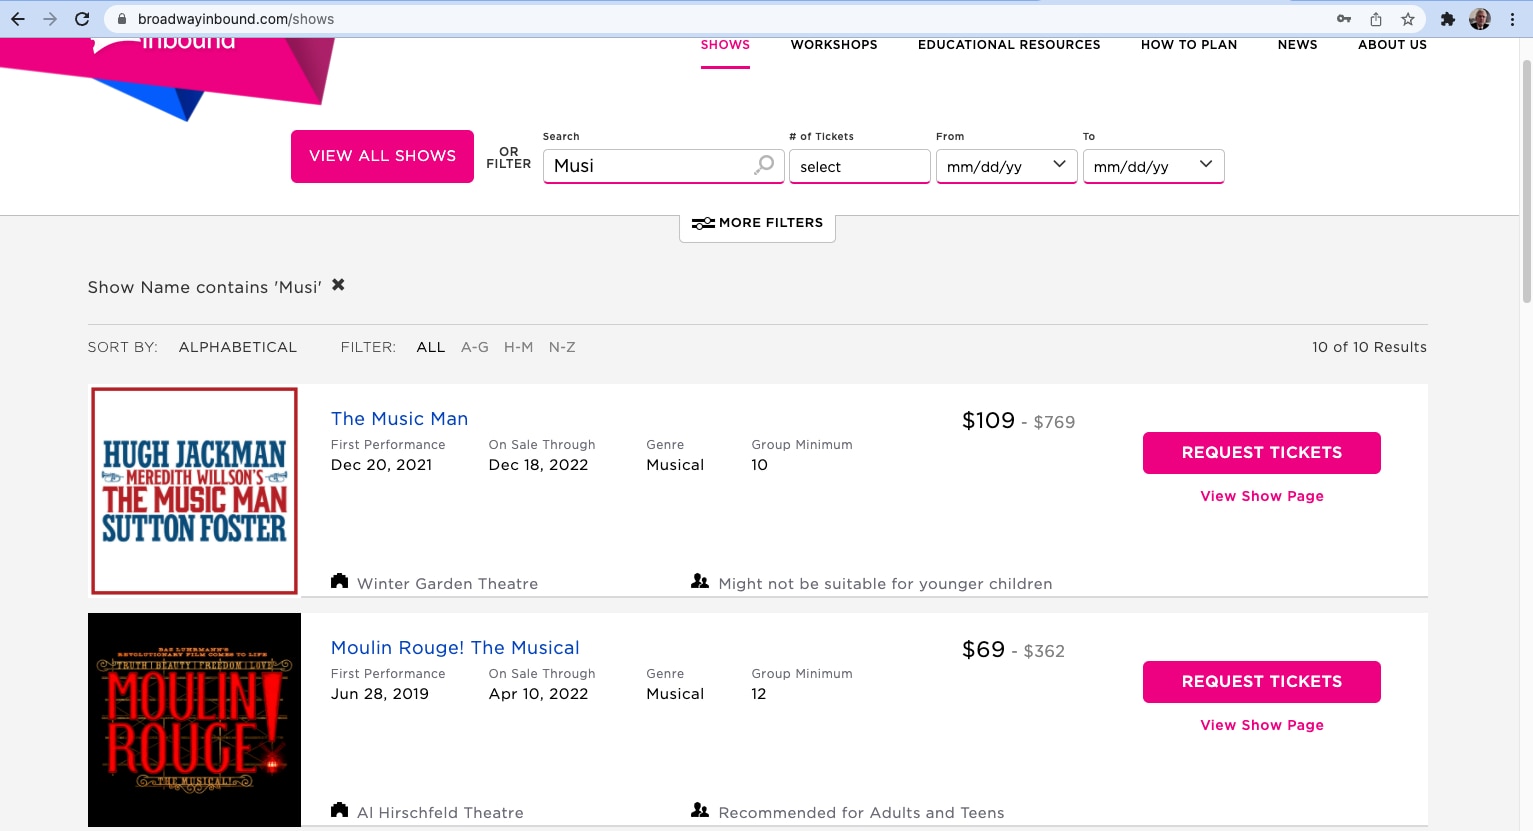Go back using the browser back arrow
The width and height of the screenshot is (1533, 831).
pos(18,19)
